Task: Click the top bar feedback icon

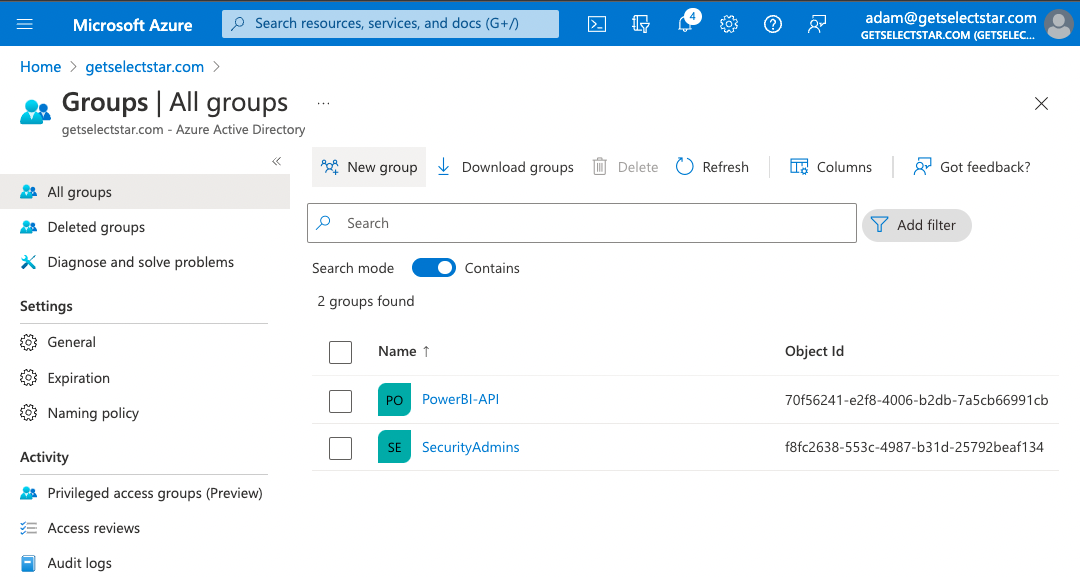Action: click(817, 24)
